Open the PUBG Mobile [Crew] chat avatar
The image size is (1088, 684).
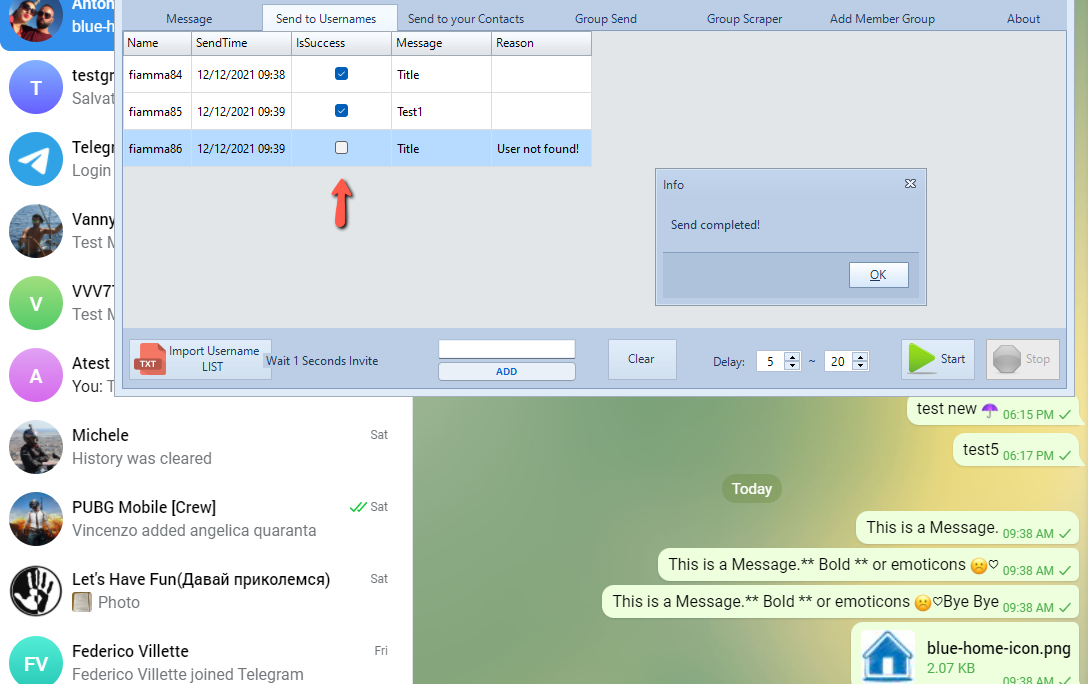point(36,519)
